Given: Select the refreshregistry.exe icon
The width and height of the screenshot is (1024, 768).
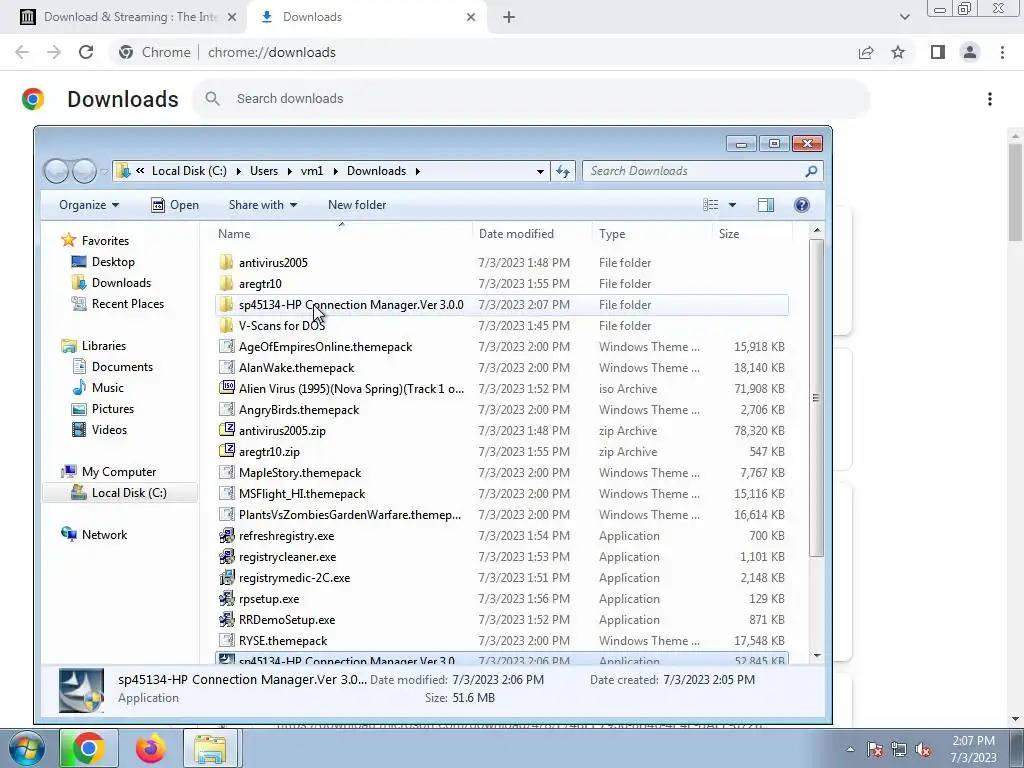Looking at the screenshot, I should (x=227, y=536).
